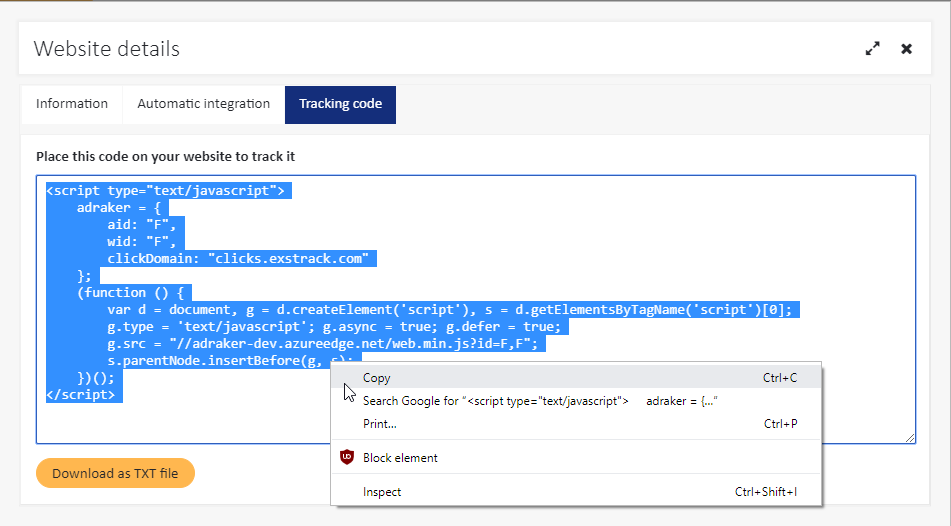This screenshot has height=526, width=951.
Task: Click the closing </script> tag line
Action: 81,395
